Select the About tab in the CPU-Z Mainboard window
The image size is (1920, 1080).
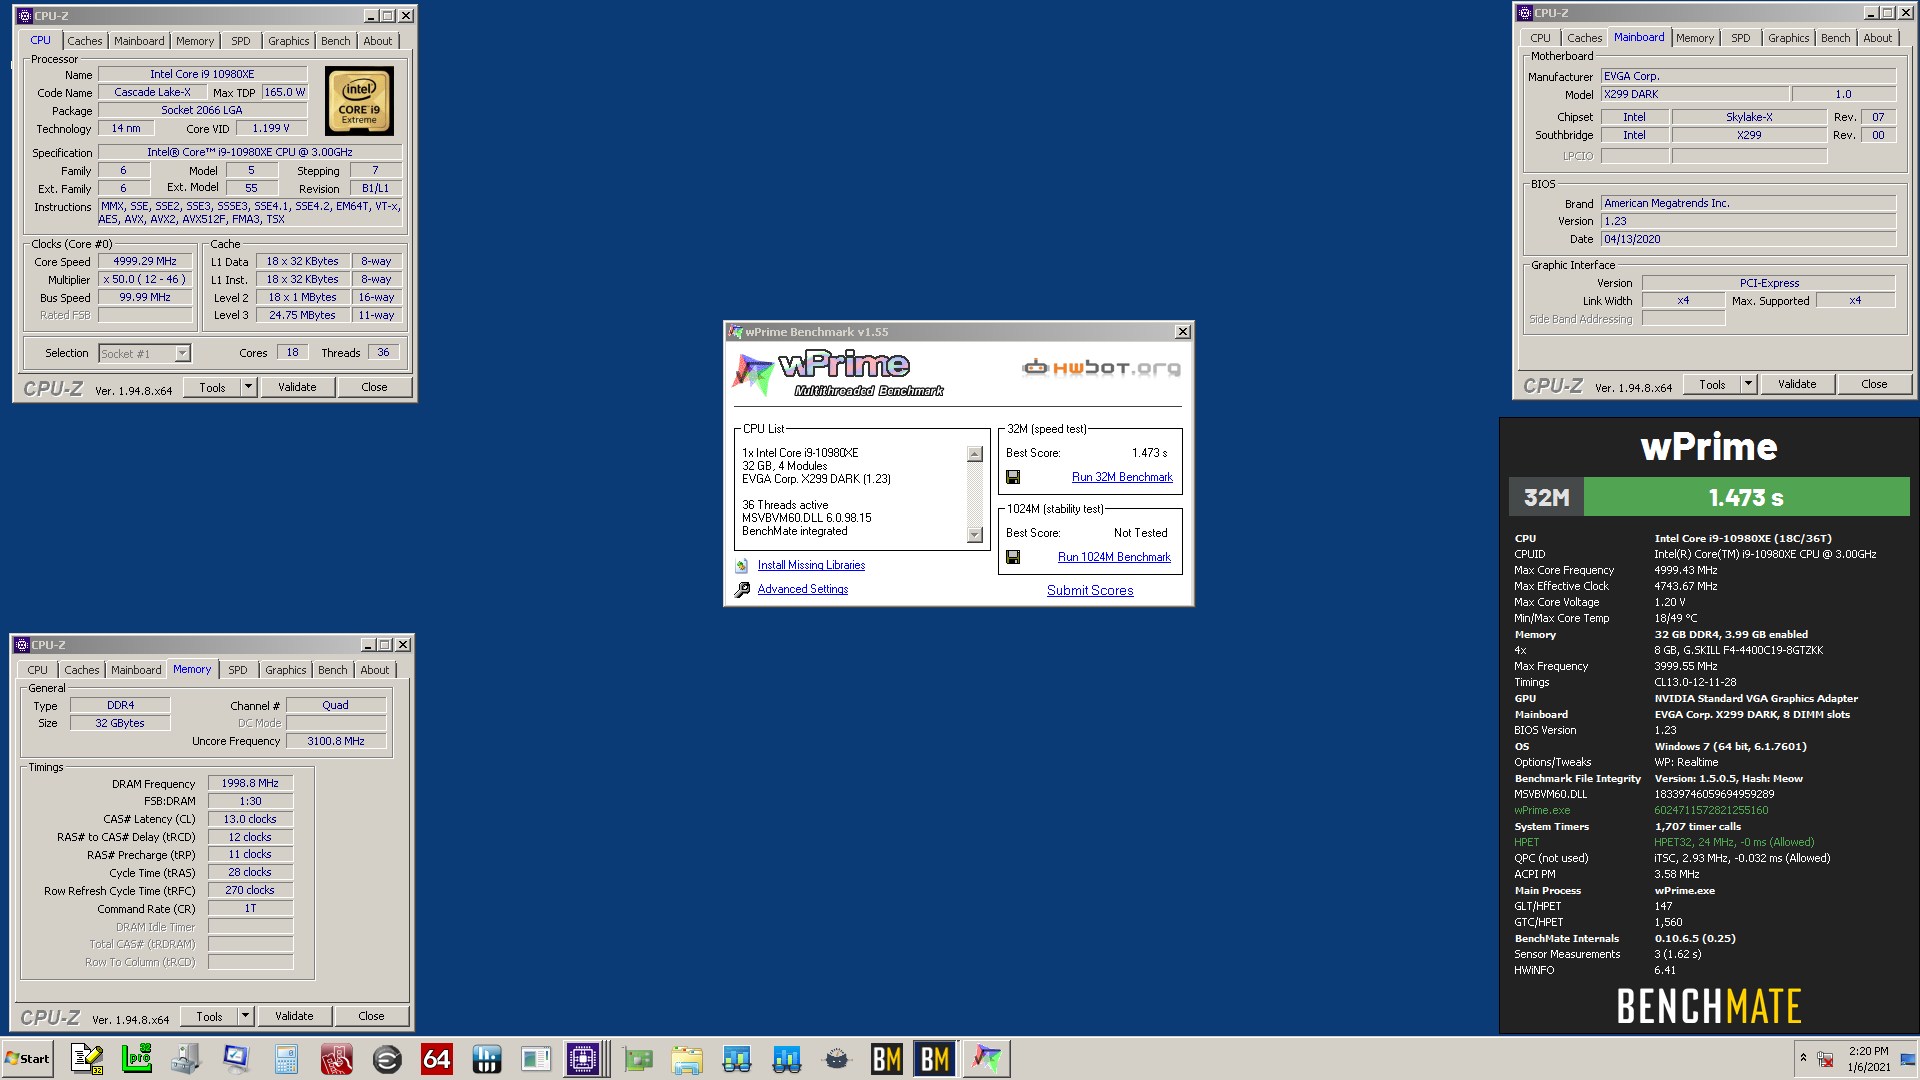[x=1877, y=38]
